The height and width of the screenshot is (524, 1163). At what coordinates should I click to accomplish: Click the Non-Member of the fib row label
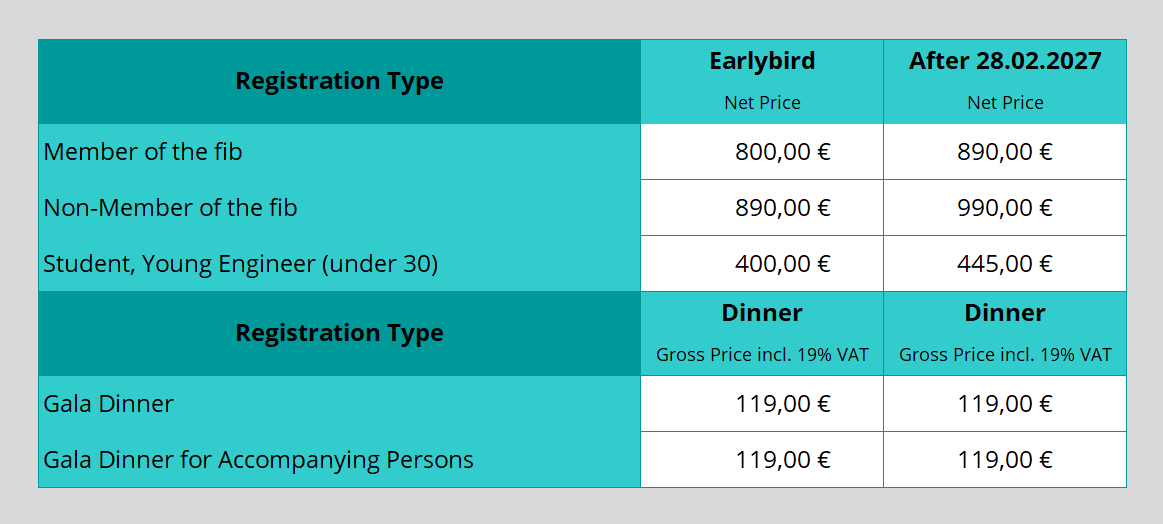coord(171,207)
